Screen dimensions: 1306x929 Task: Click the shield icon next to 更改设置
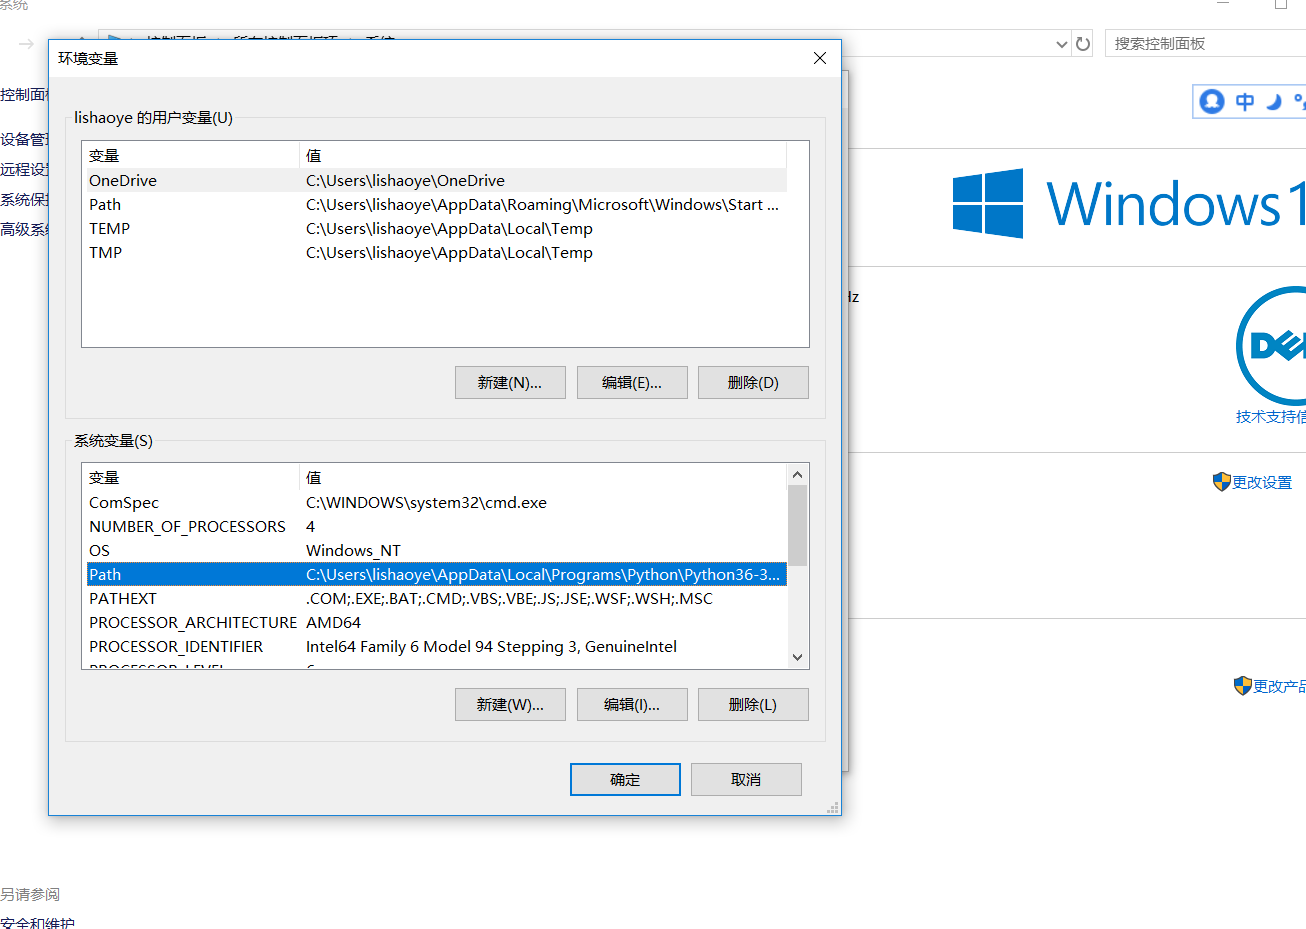click(x=1221, y=482)
